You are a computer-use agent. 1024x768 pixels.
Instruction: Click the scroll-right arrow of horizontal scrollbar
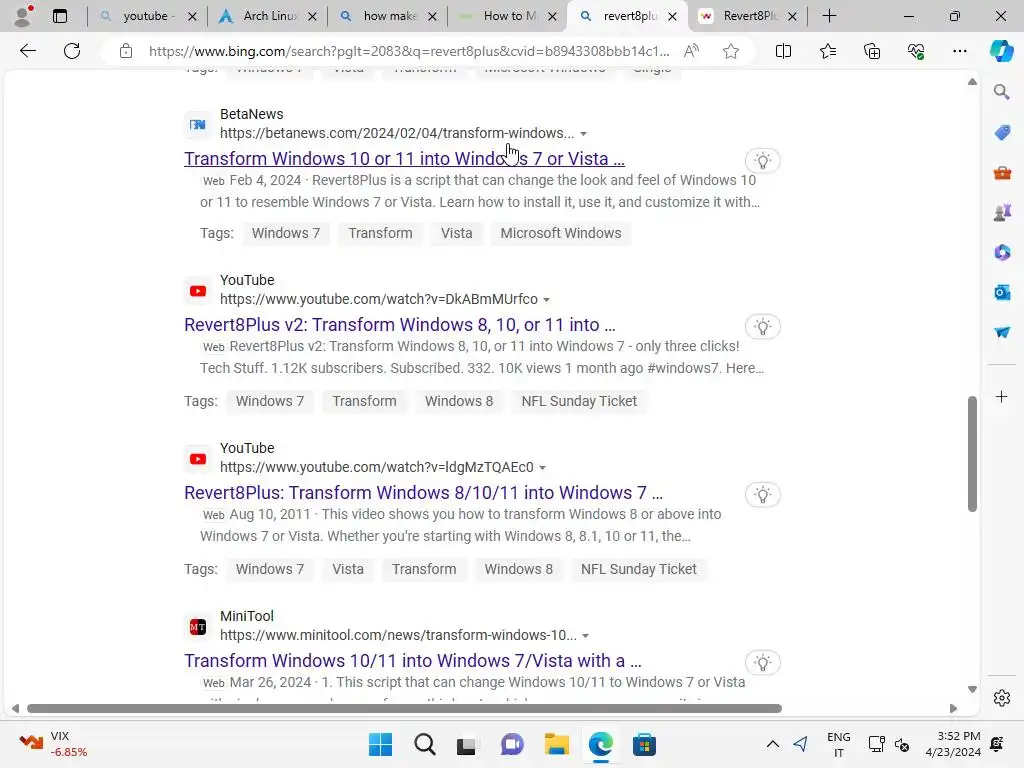(x=953, y=709)
